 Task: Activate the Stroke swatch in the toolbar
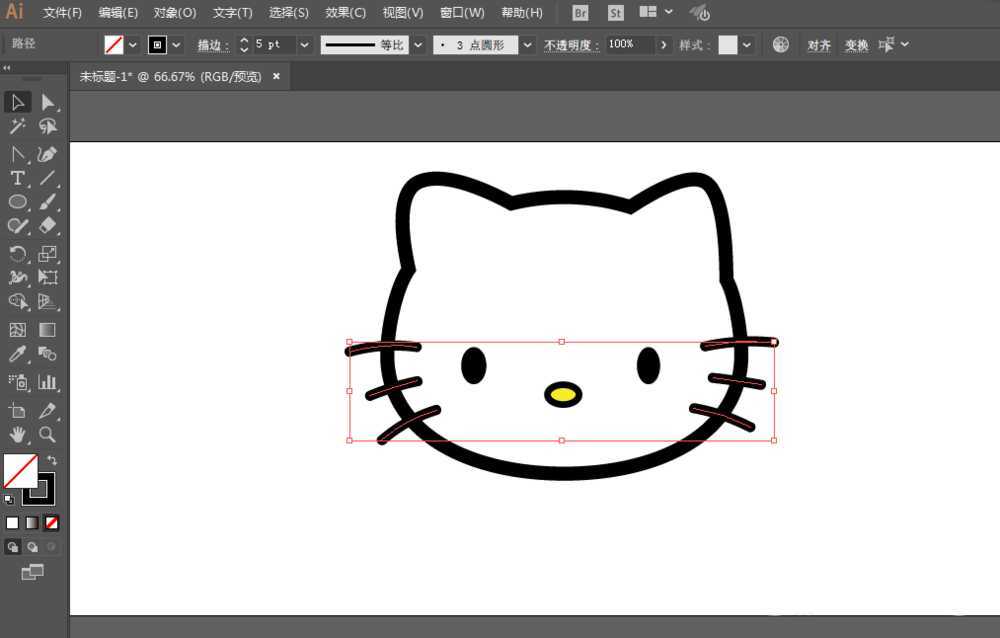38,492
